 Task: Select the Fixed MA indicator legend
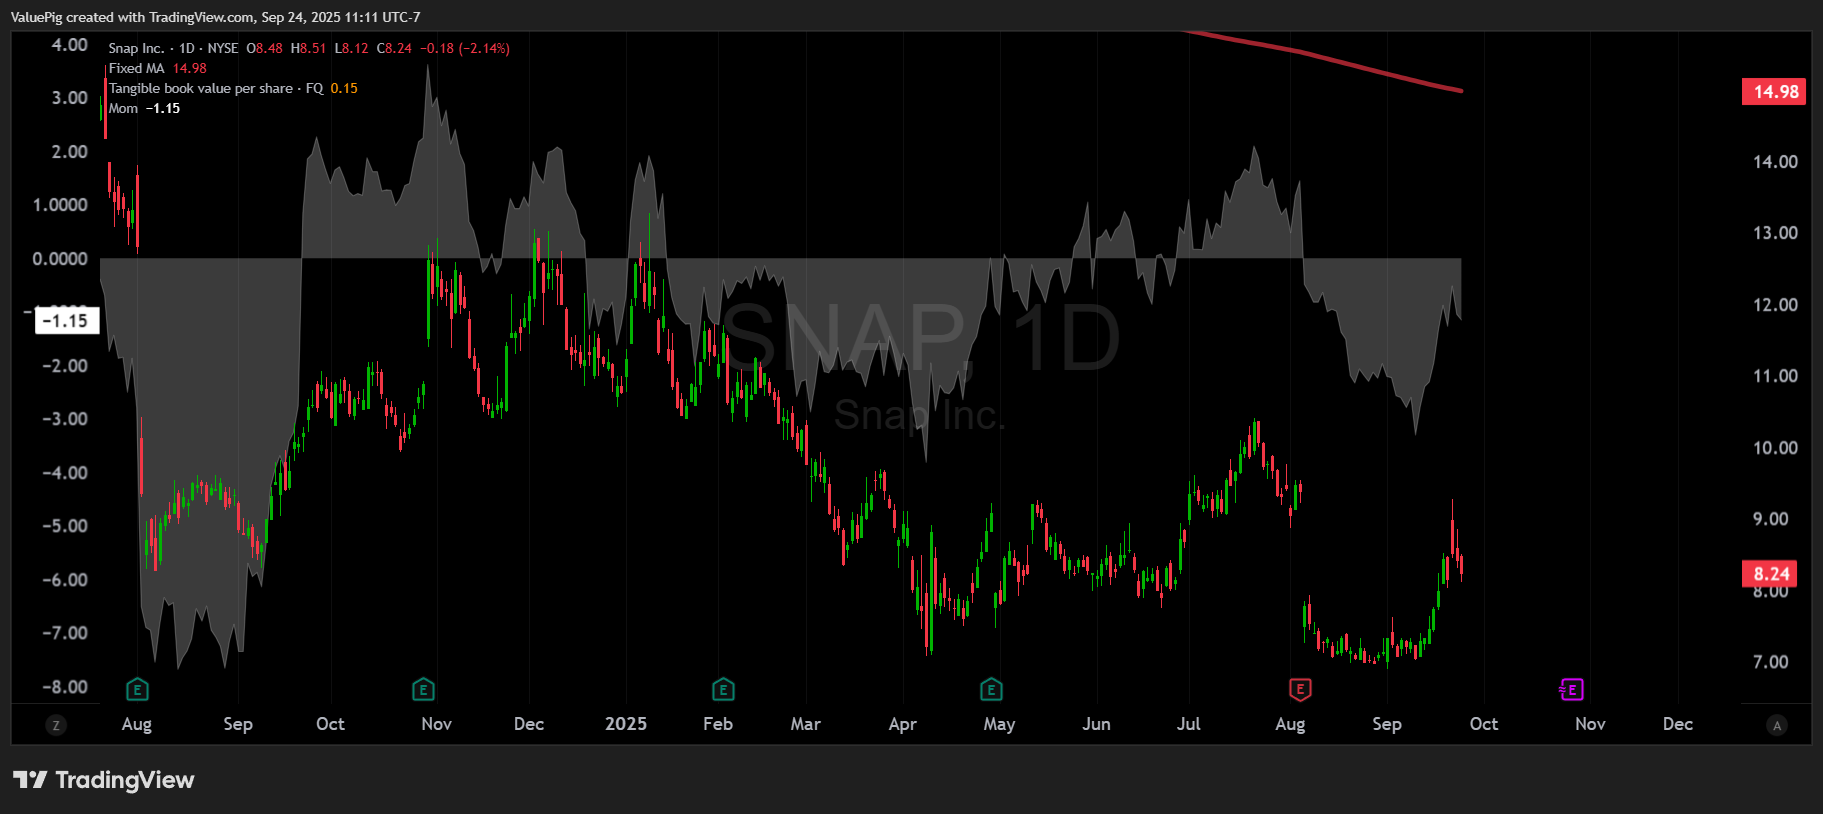[136, 68]
